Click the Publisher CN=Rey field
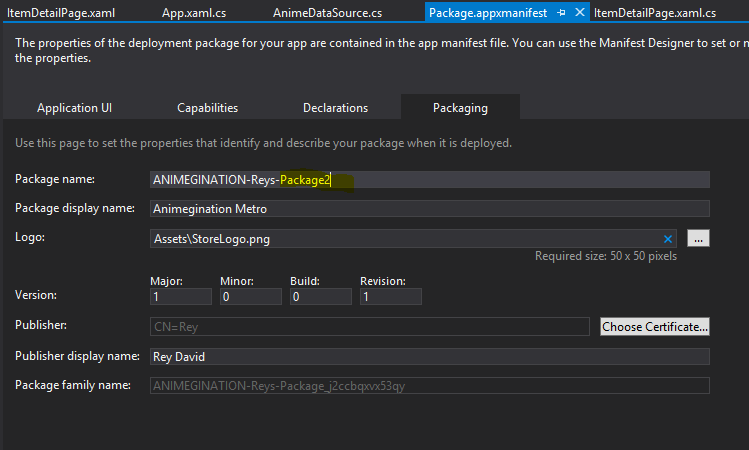This screenshot has width=749, height=450. [370, 327]
